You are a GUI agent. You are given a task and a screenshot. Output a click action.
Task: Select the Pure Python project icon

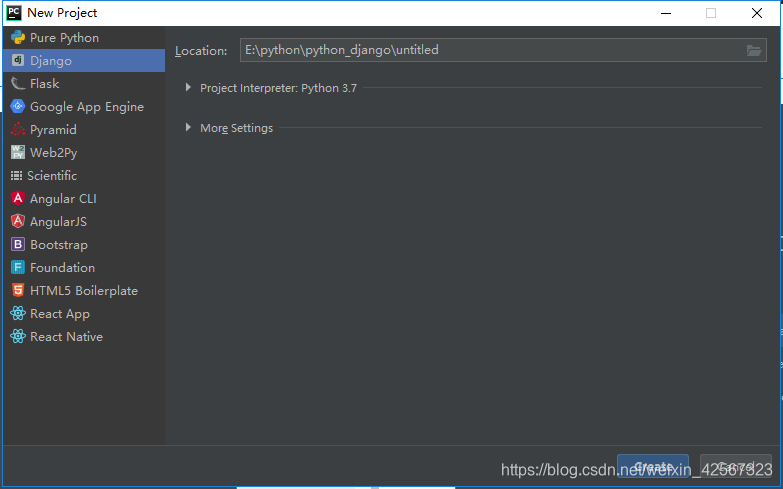[x=18, y=37]
